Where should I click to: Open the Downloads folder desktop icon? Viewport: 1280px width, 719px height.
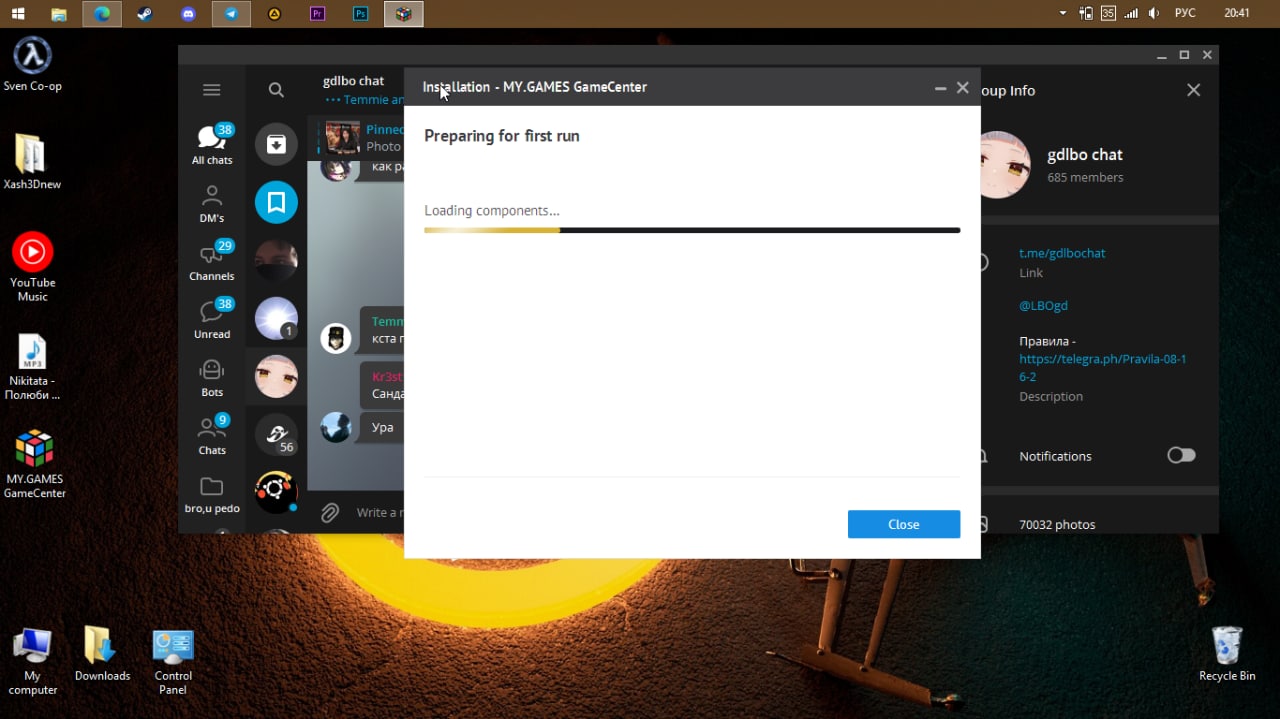[102, 655]
